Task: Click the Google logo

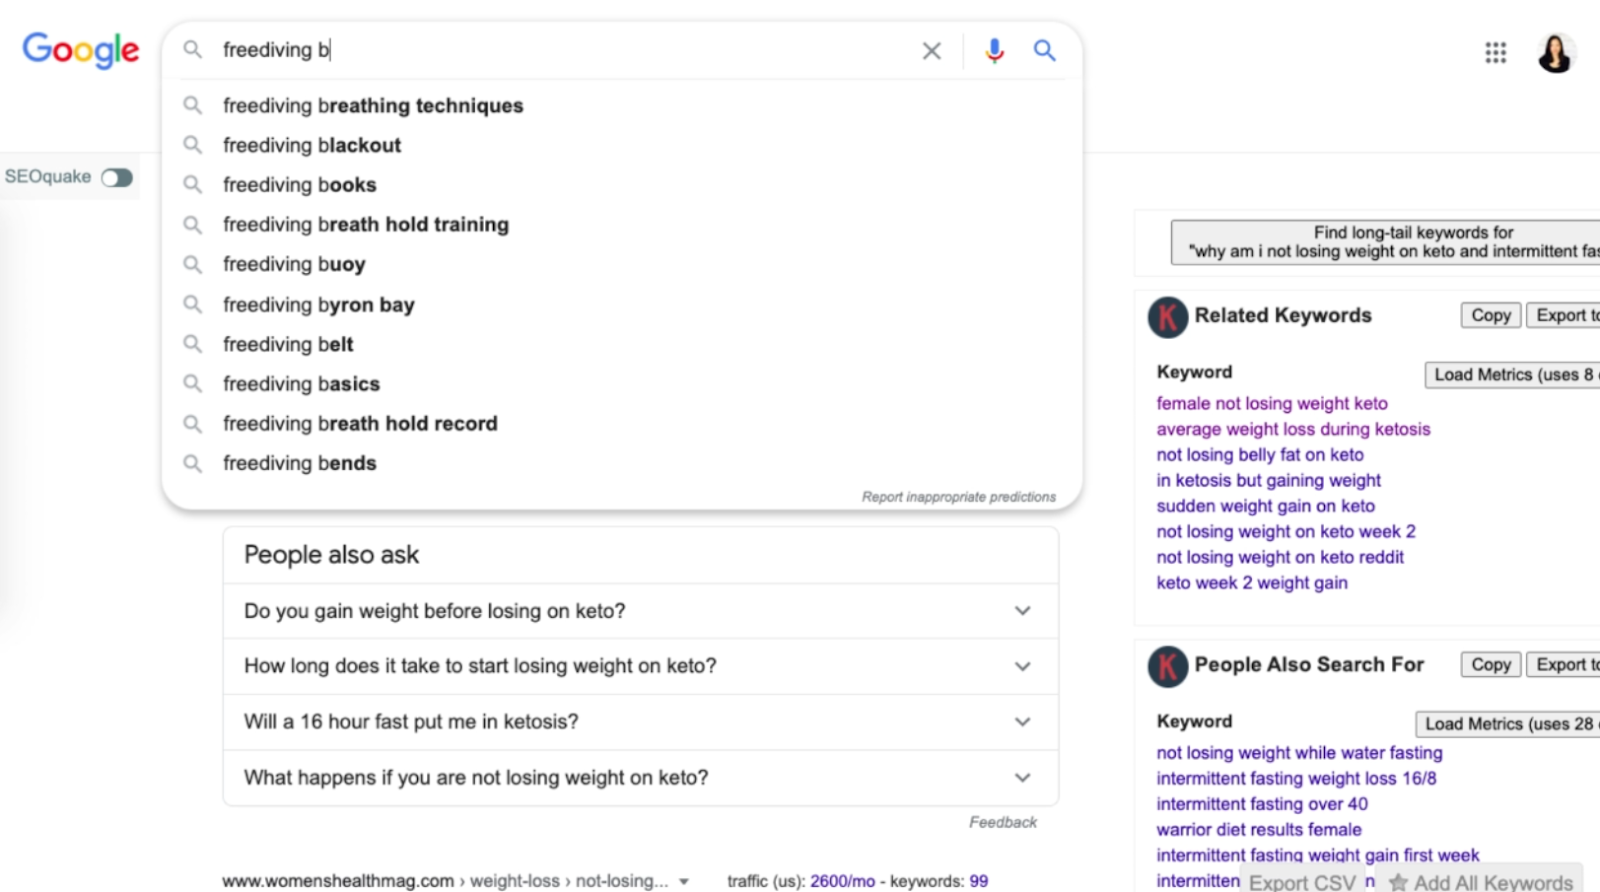Action: (x=81, y=50)
